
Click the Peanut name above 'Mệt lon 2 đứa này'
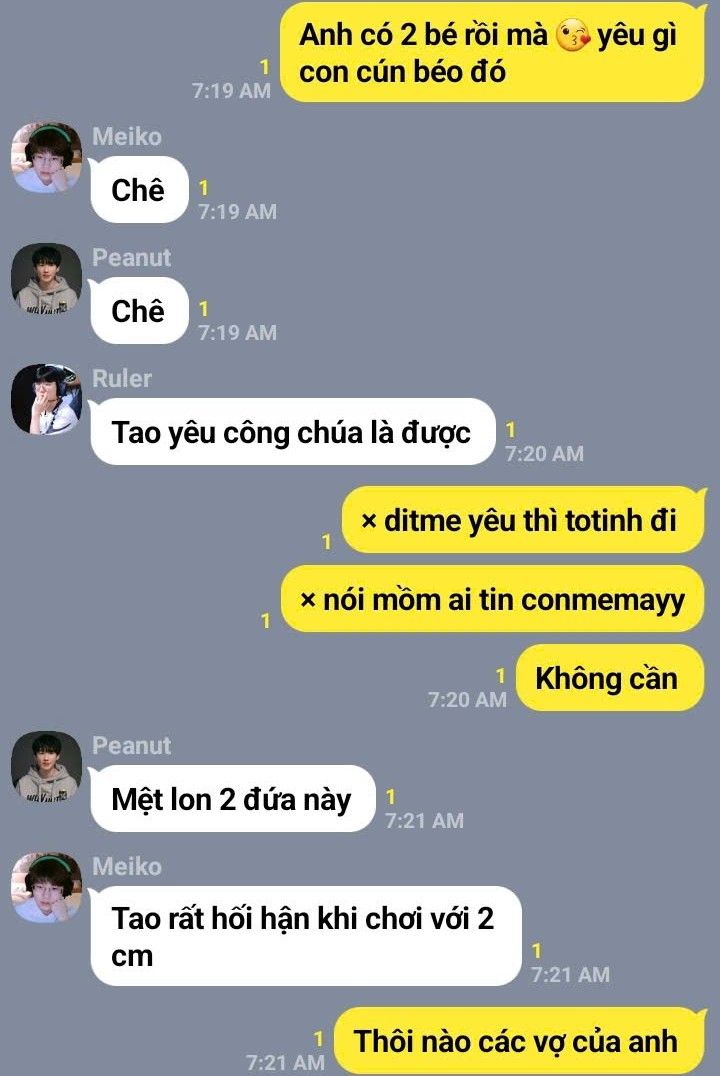tap(131, 745)
